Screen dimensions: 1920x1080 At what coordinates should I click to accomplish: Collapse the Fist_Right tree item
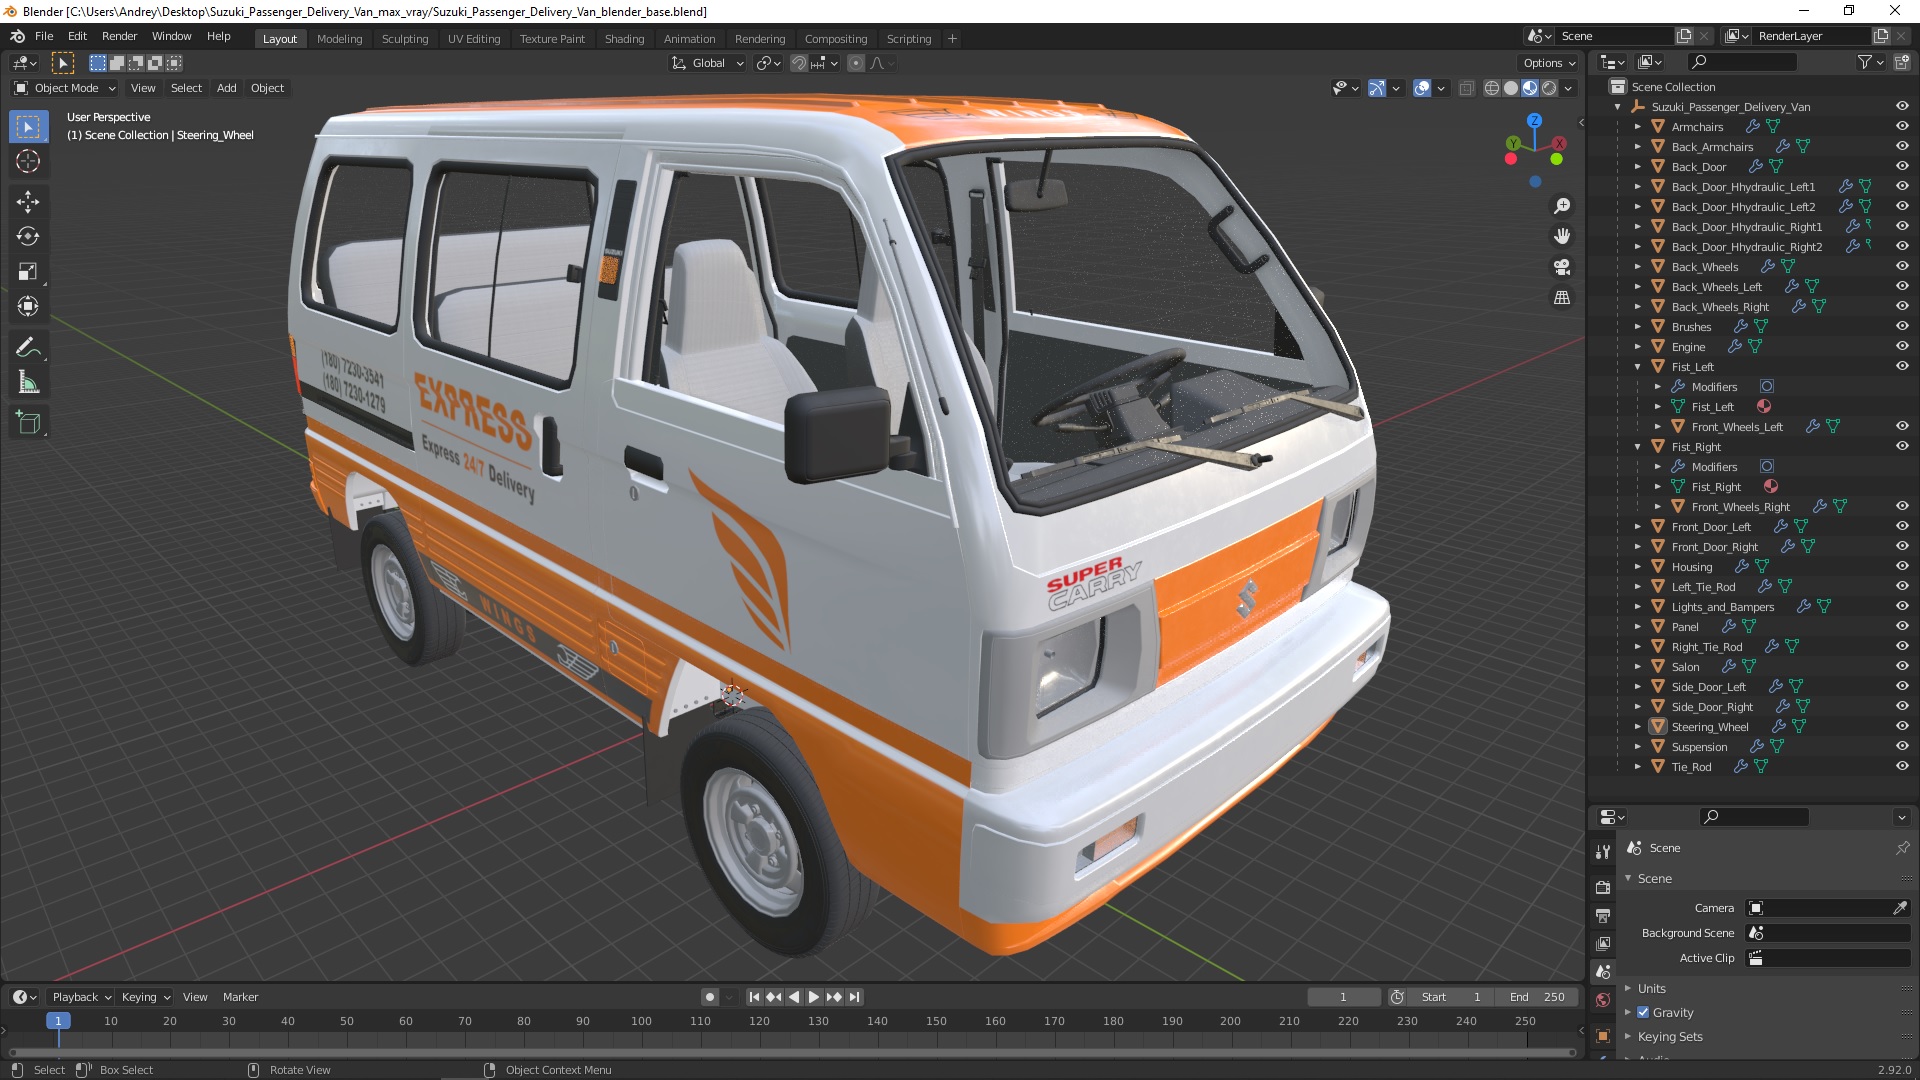(1637, 447)
